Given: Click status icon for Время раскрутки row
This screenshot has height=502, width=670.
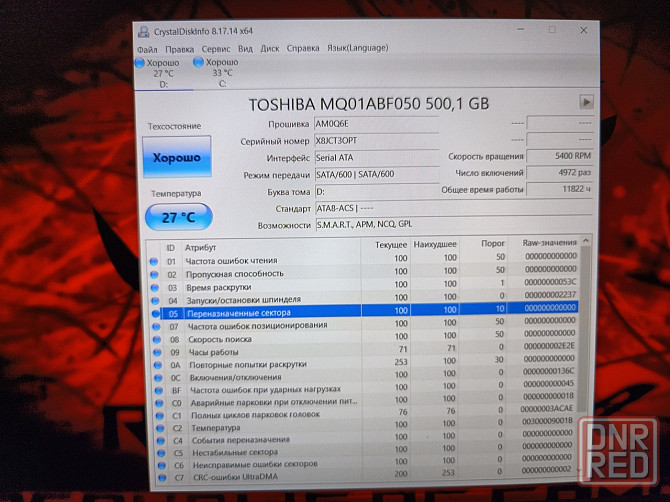Looking at the screenshot, I should 153,286.
